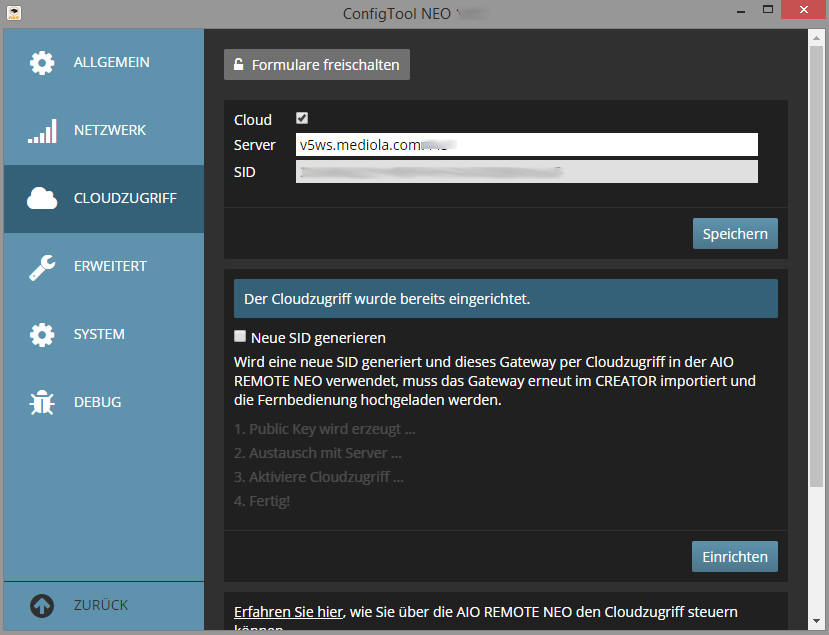829x635 pixels.
Task: Click into the Server input field
Action: click(x=526, y=145)
